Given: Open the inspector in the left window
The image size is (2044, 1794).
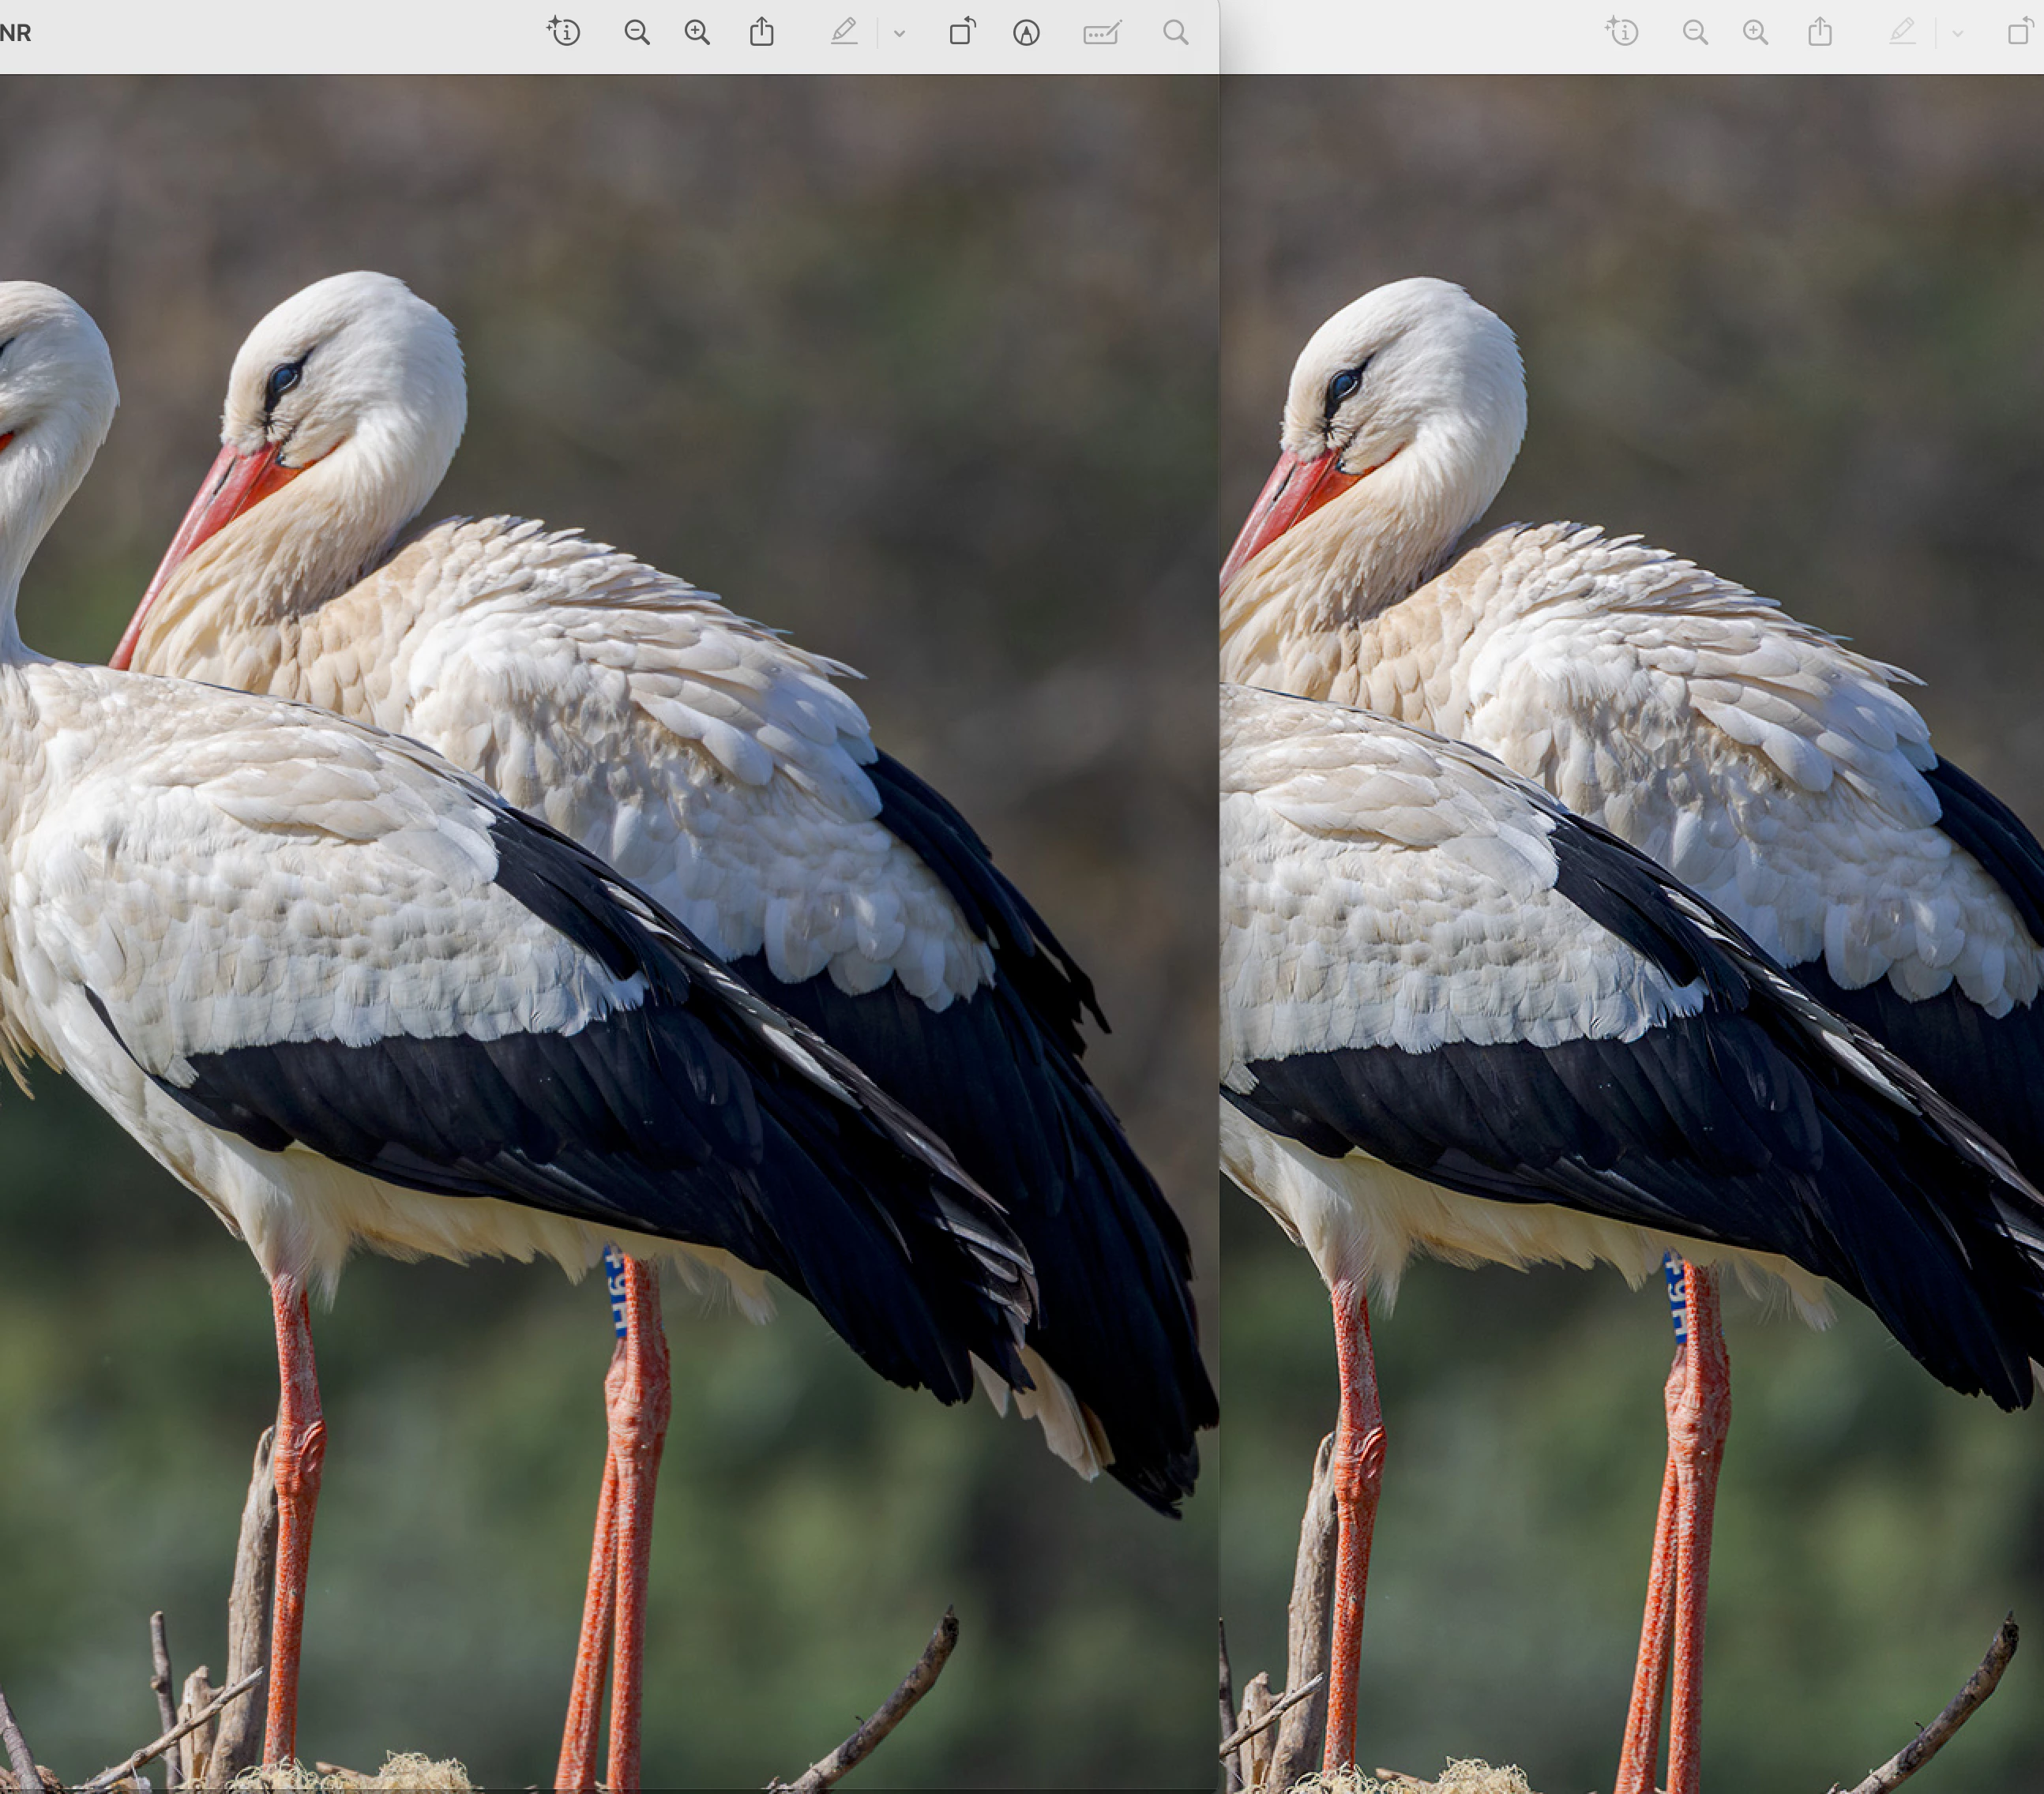Looking at the screenshot, I should [564, 32].
